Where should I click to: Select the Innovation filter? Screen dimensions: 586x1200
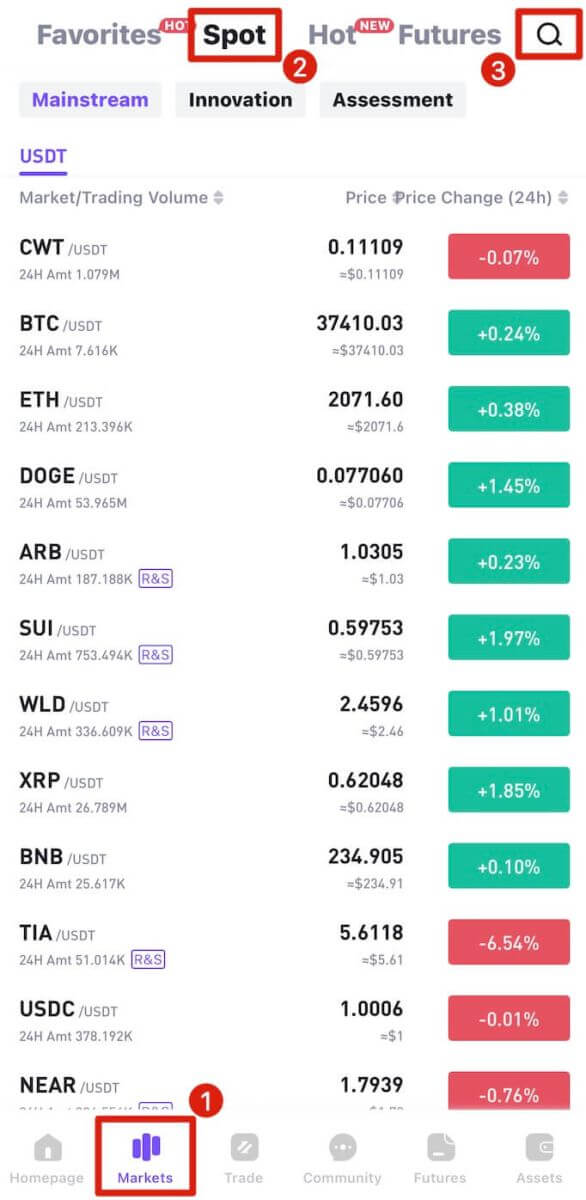point(240,99)
